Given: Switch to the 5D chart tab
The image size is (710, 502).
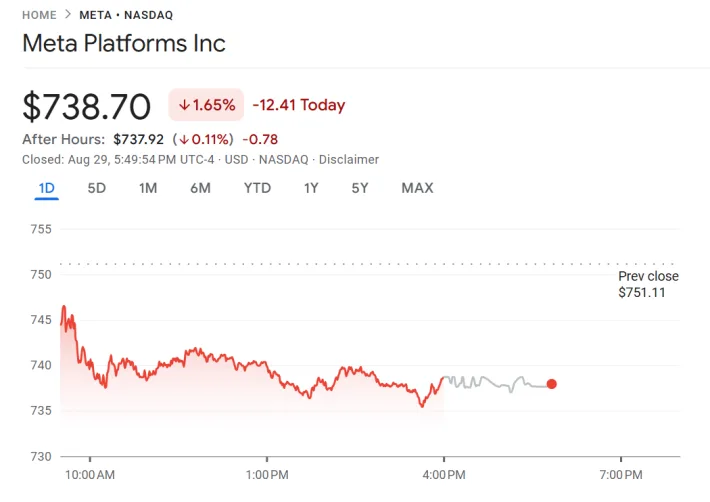Looking at the screenshot, I should [x=97, y=188].
